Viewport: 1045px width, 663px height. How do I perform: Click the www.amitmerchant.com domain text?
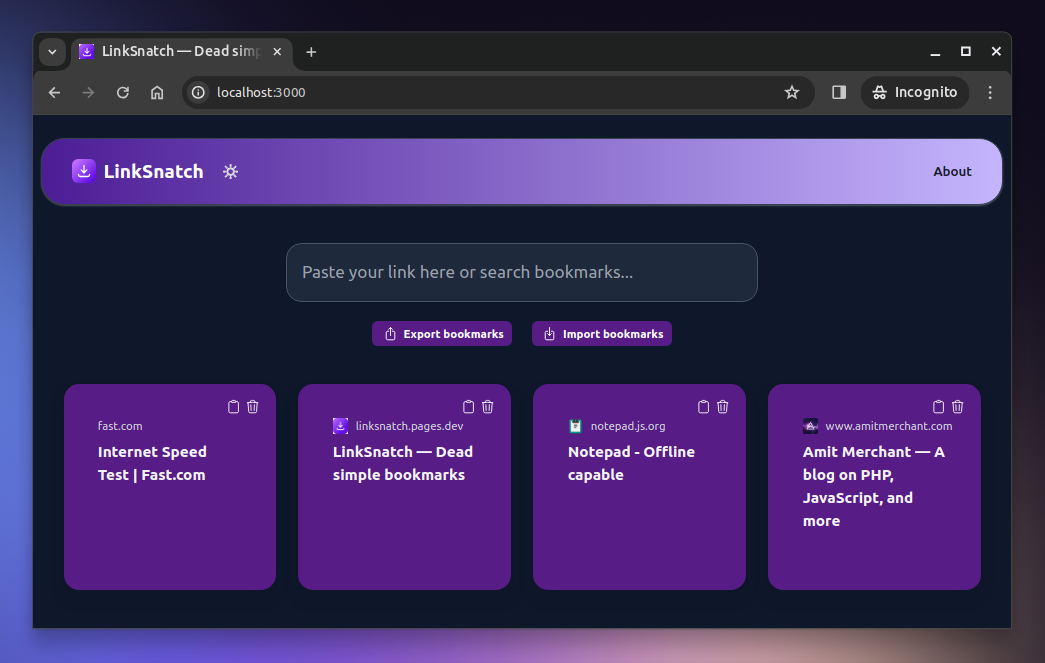point(888,426)
